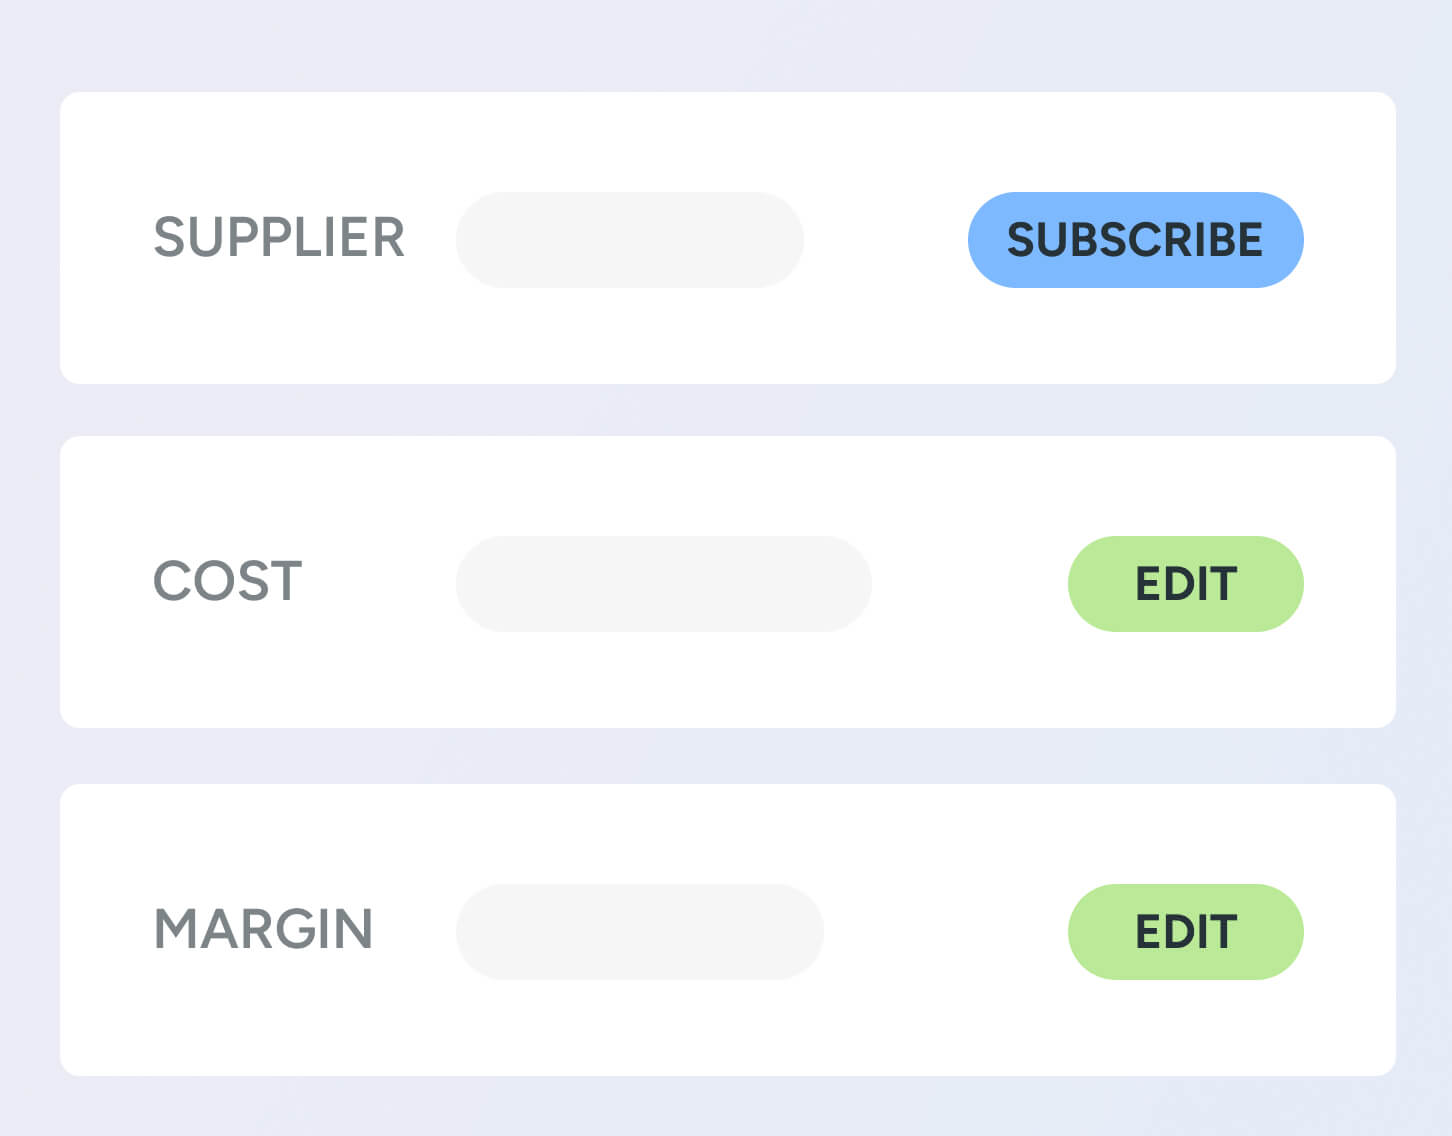Select the word MARGIN in the bottom card
Image resolution: width=1452 pixels, height=1136 pixels.
tap(263, 930)
